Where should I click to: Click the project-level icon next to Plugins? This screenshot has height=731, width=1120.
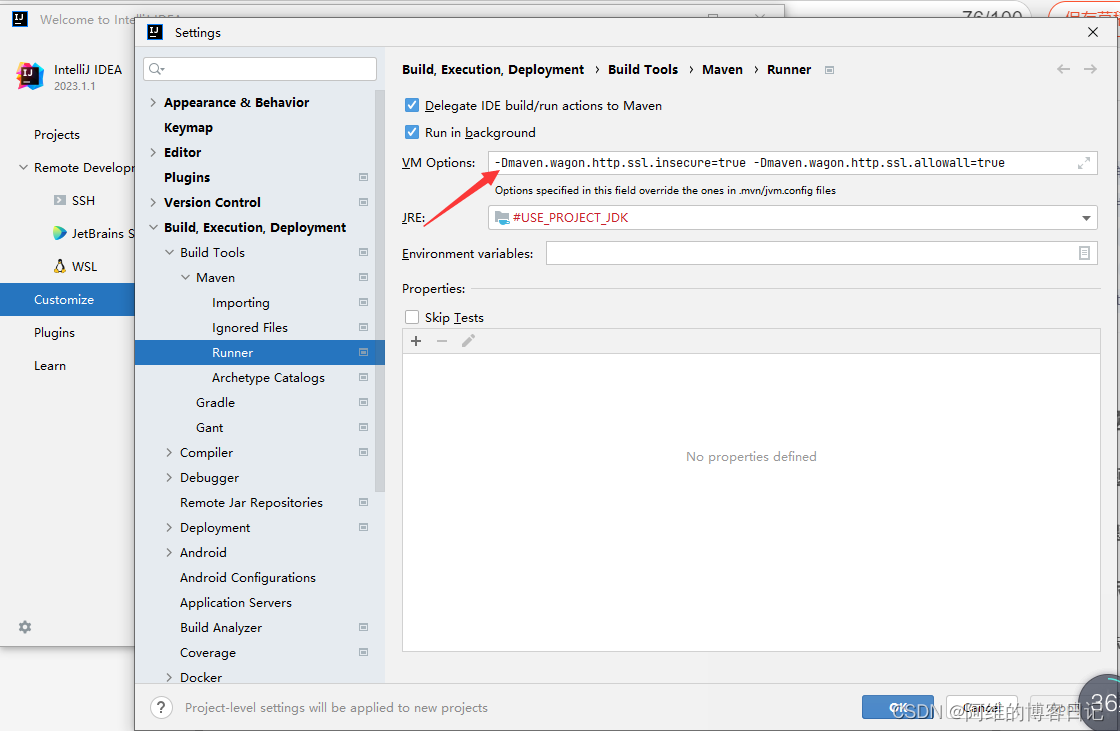(x=364, y=177)
